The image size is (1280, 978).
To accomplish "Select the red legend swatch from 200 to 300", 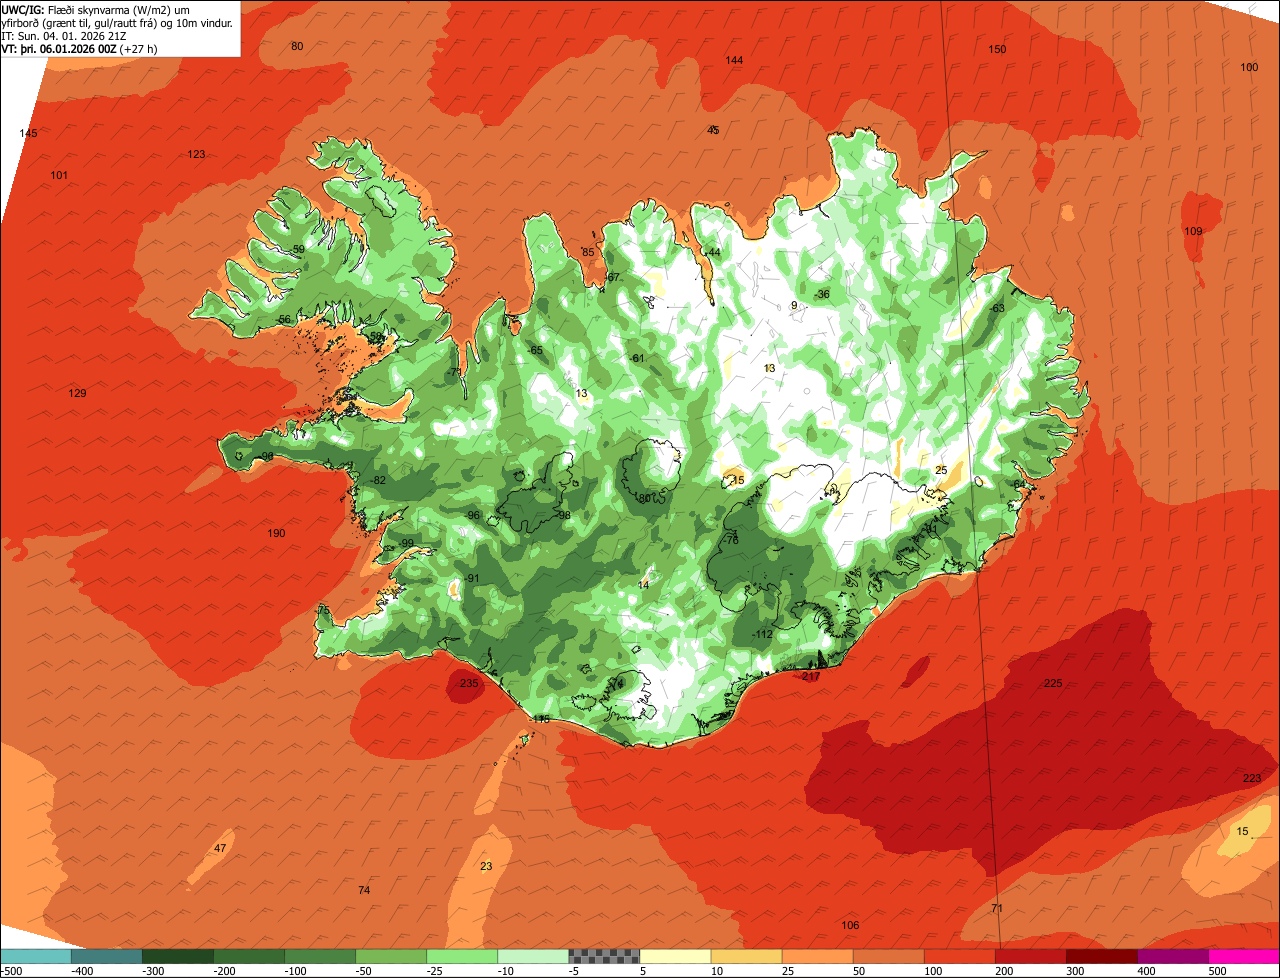I will tap(1031, 956).
